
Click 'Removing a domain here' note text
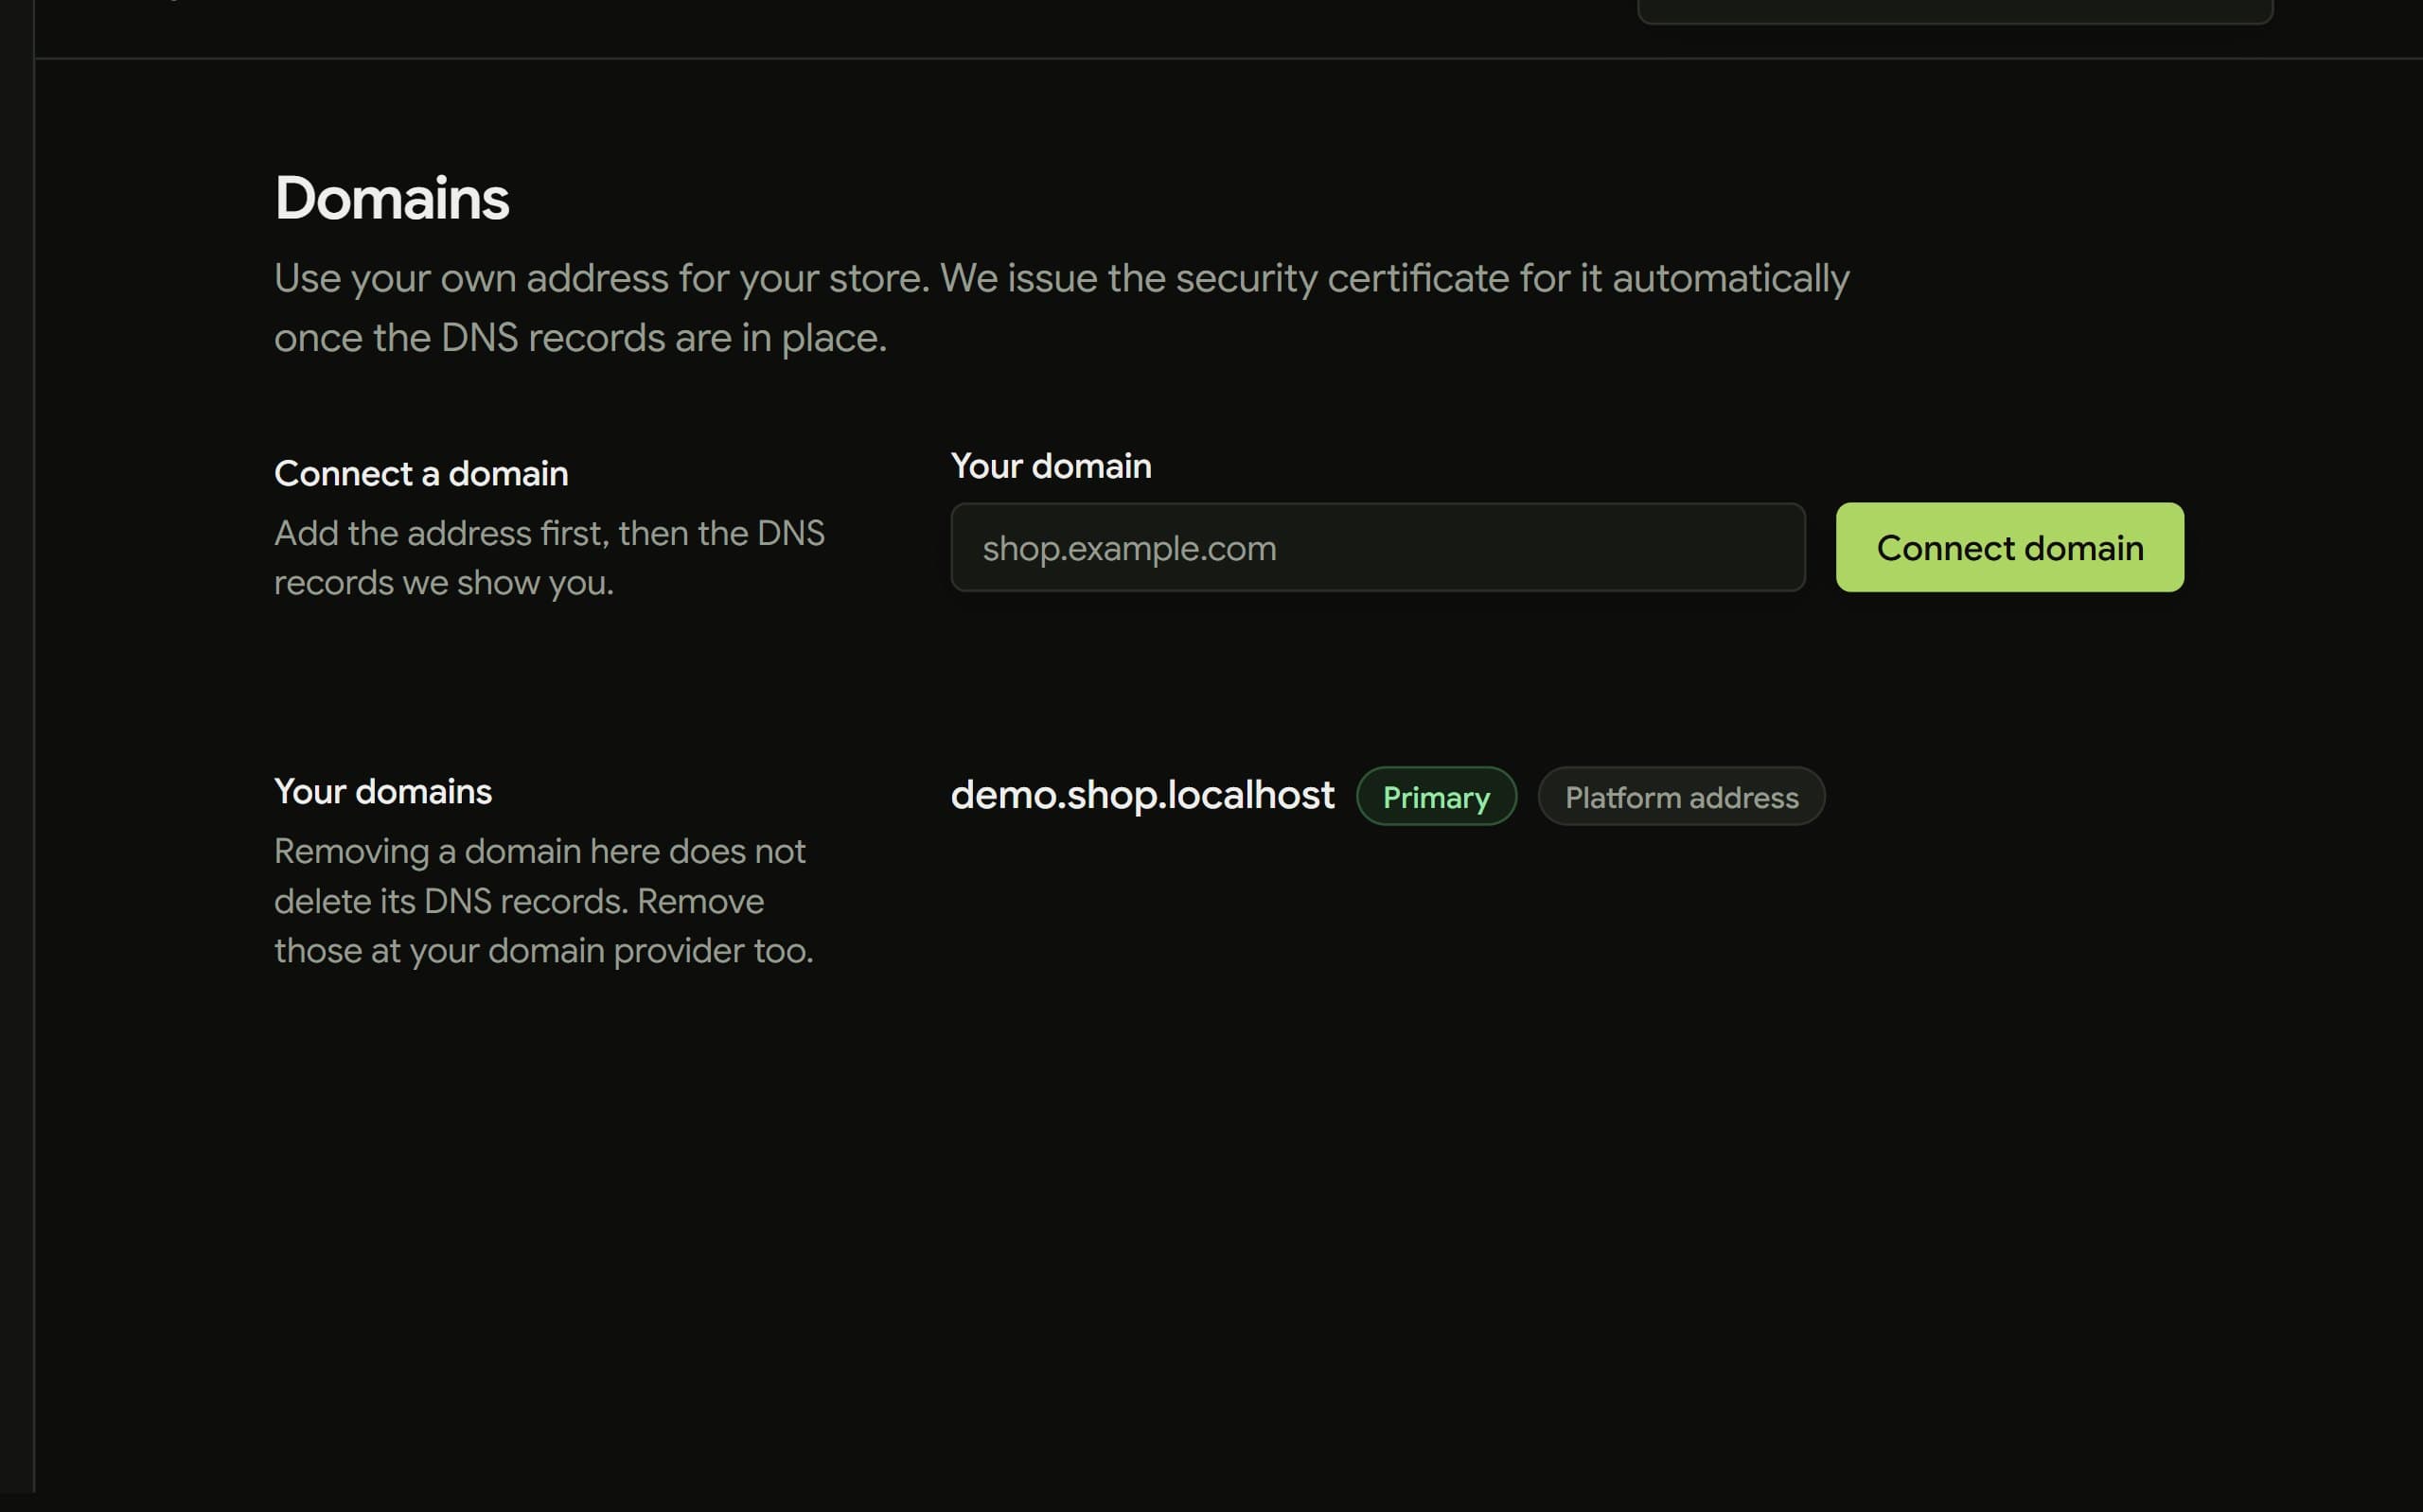544,900
